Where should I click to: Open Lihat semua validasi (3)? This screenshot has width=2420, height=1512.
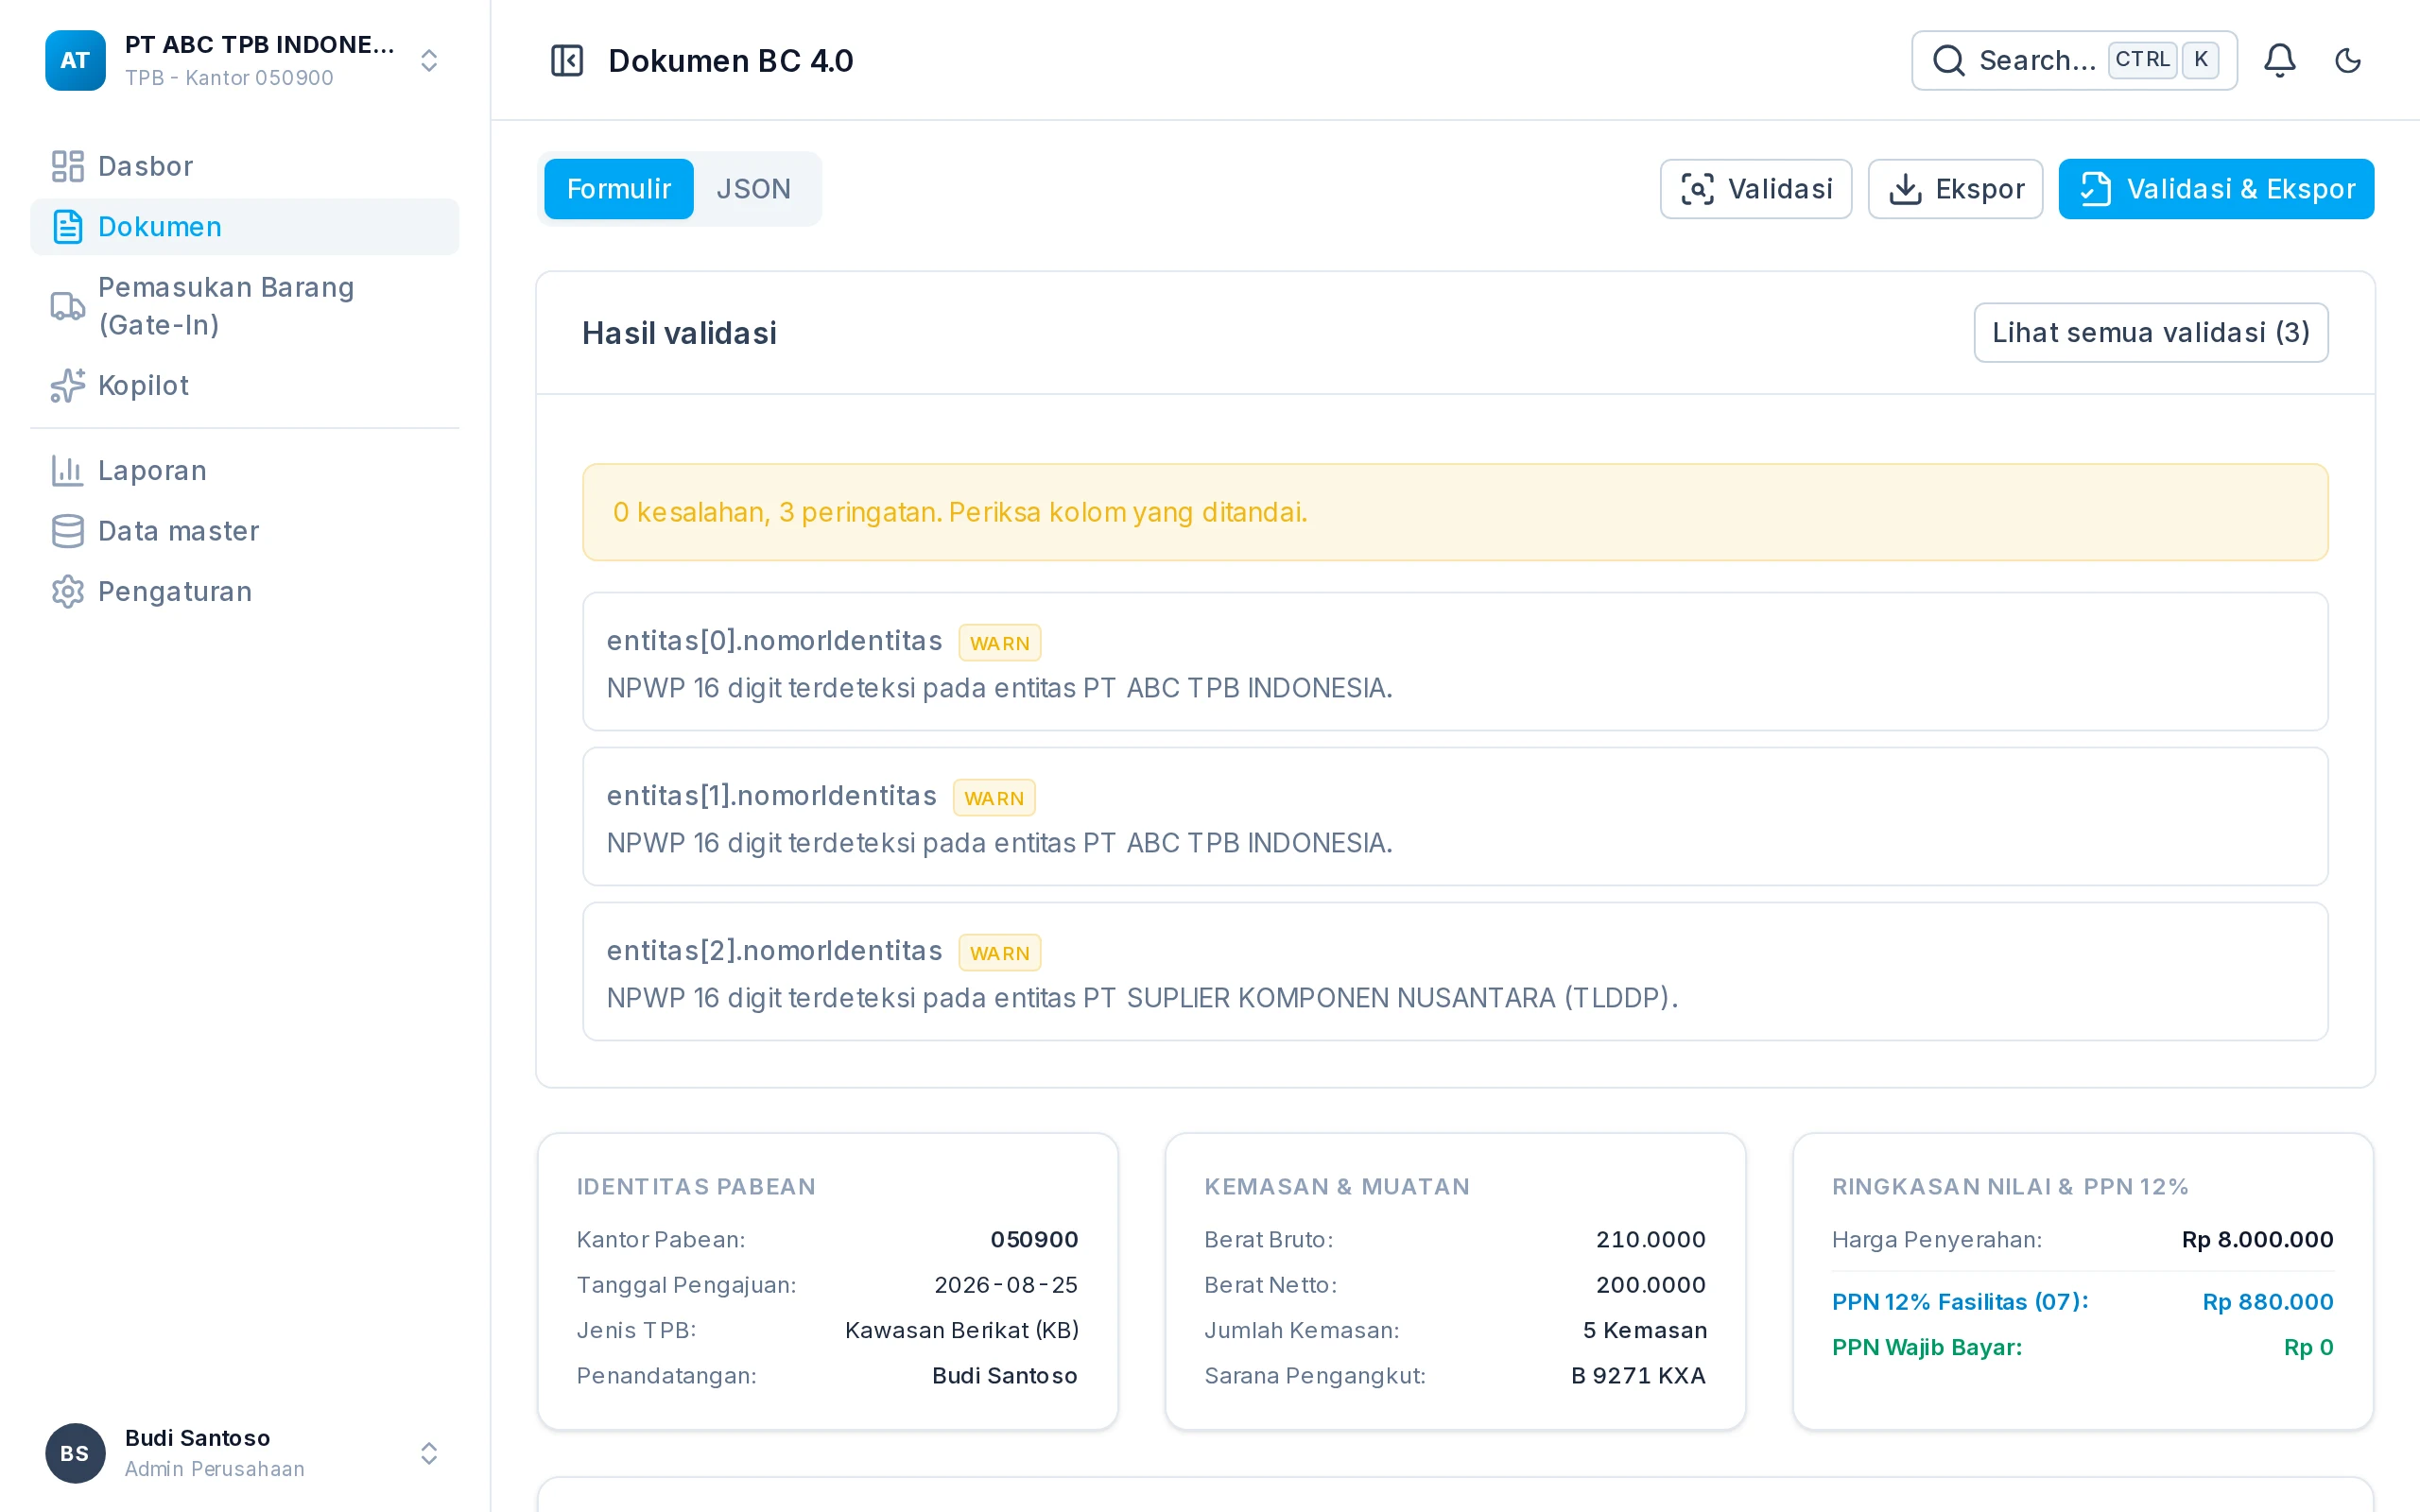(2150, 333)
